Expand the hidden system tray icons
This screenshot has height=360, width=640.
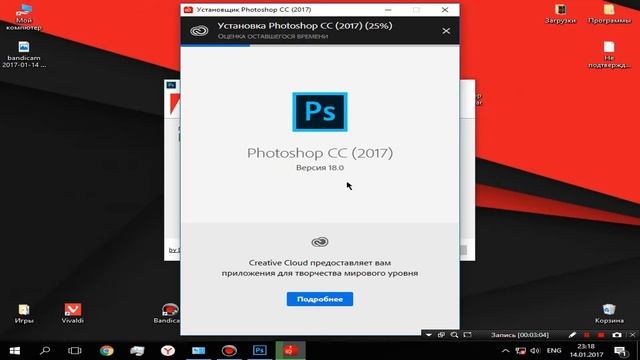tap(505, 351)
